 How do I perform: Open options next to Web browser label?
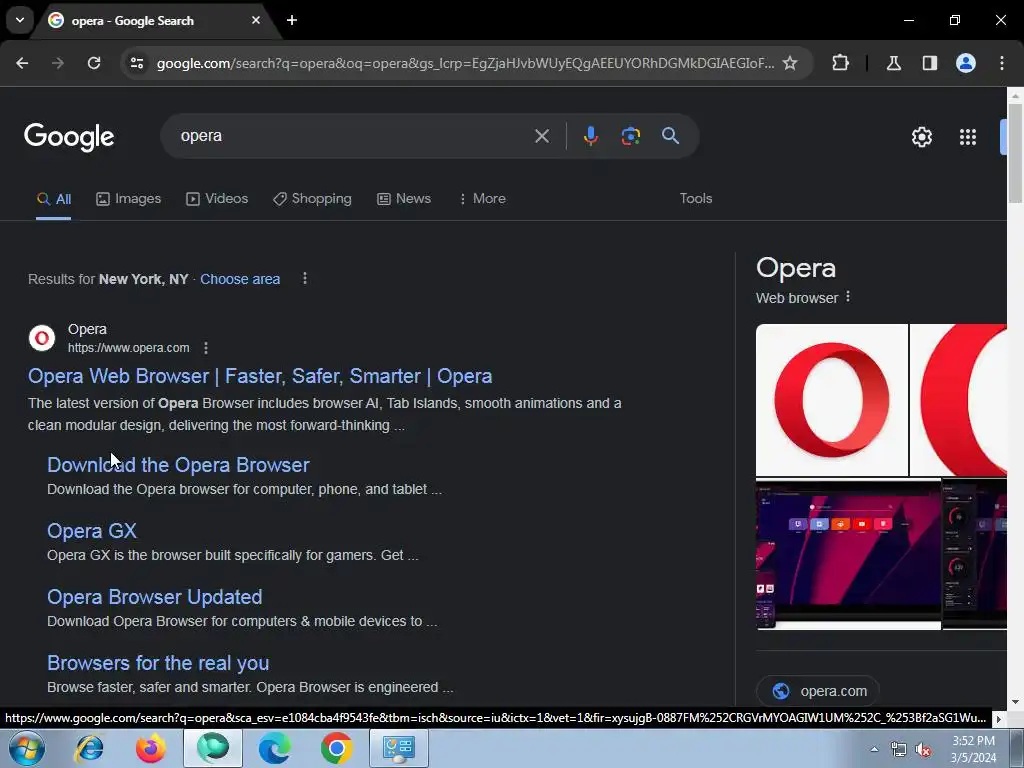click(848, 297)
